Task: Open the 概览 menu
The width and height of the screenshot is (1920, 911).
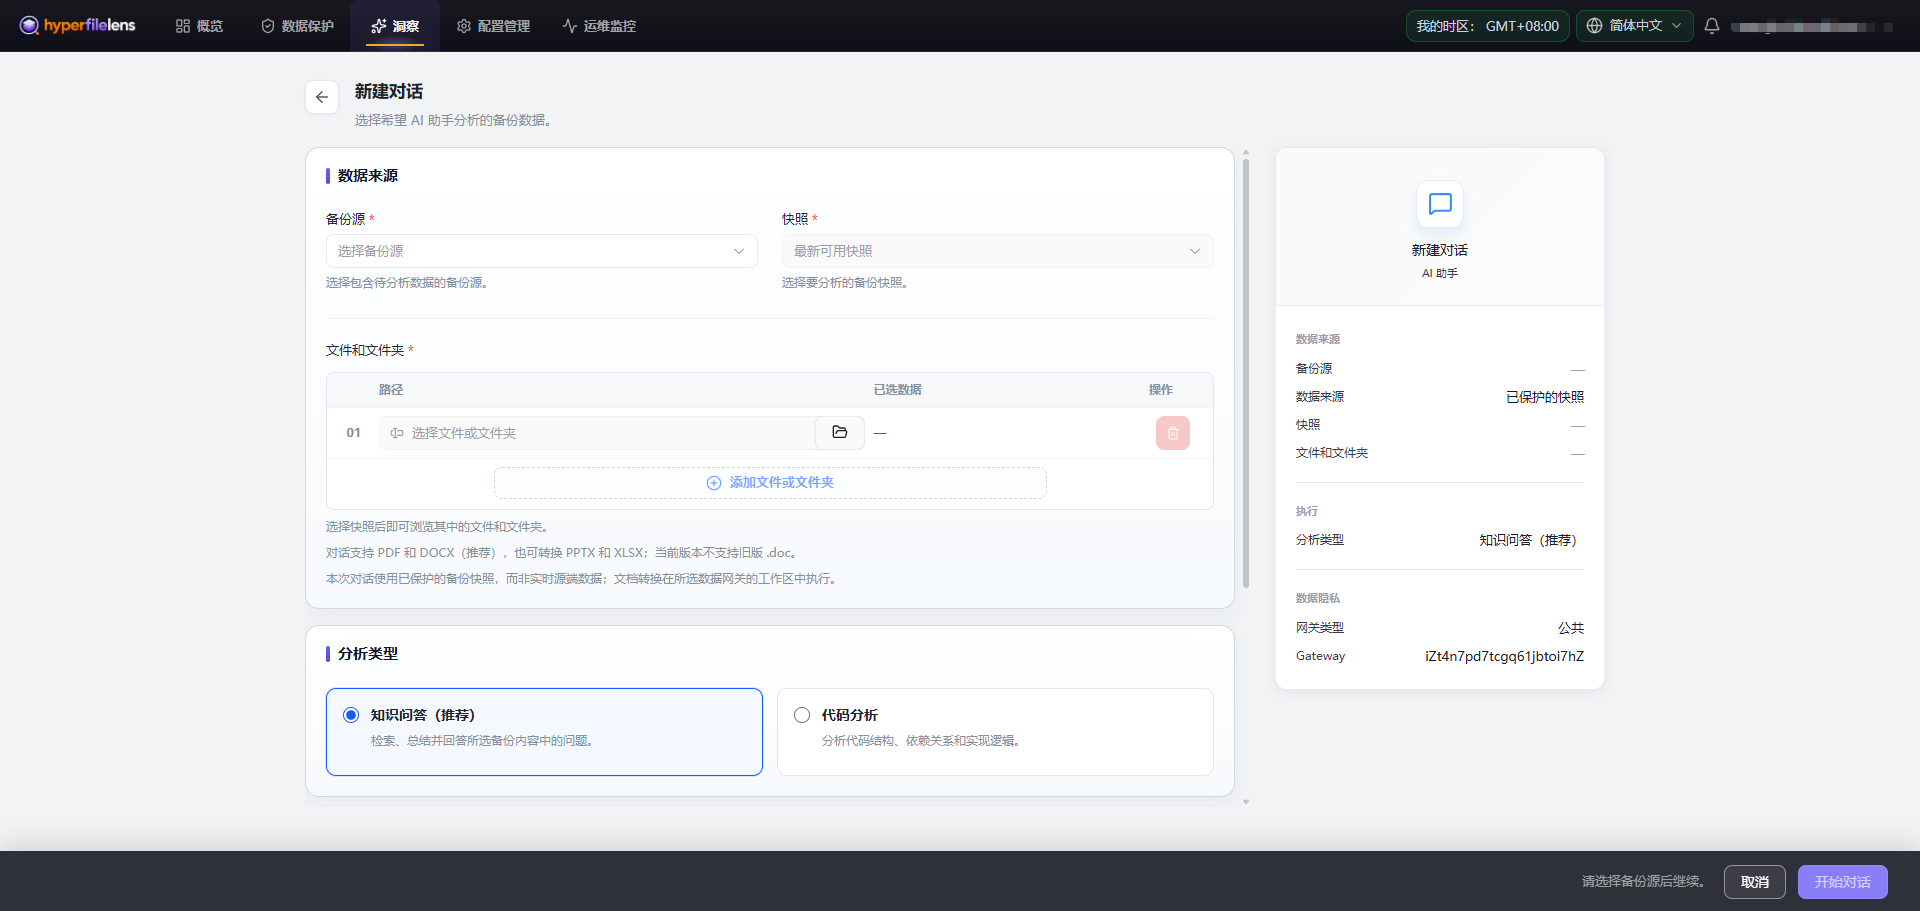Action: 199,26
